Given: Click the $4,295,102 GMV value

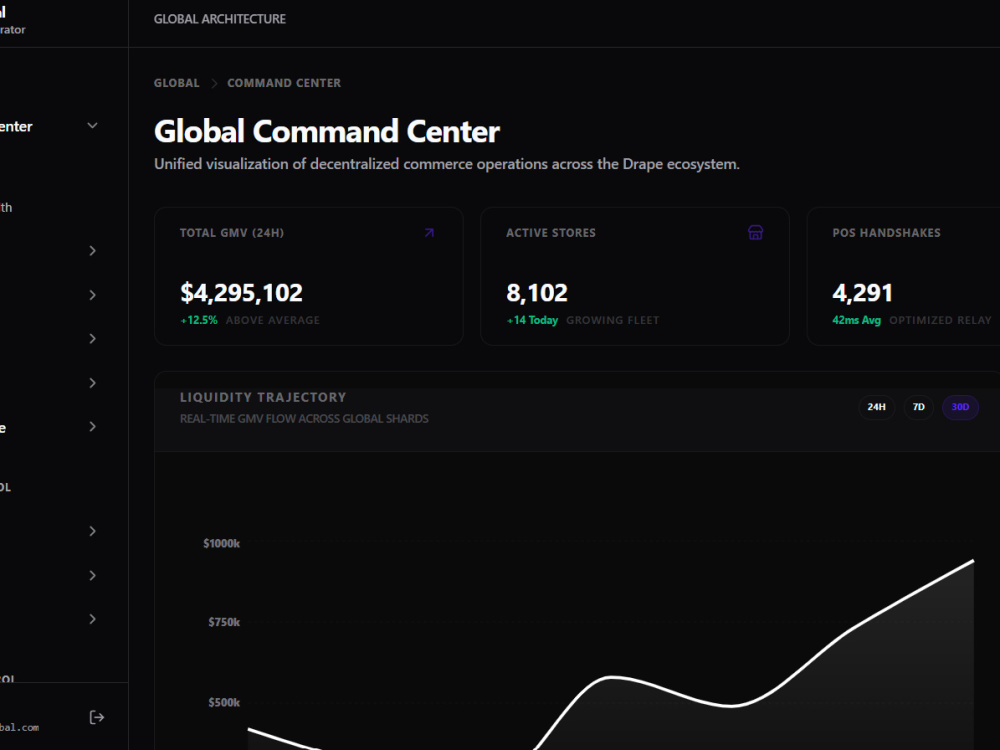Looking at the screenshot, I should coord(241,293).
